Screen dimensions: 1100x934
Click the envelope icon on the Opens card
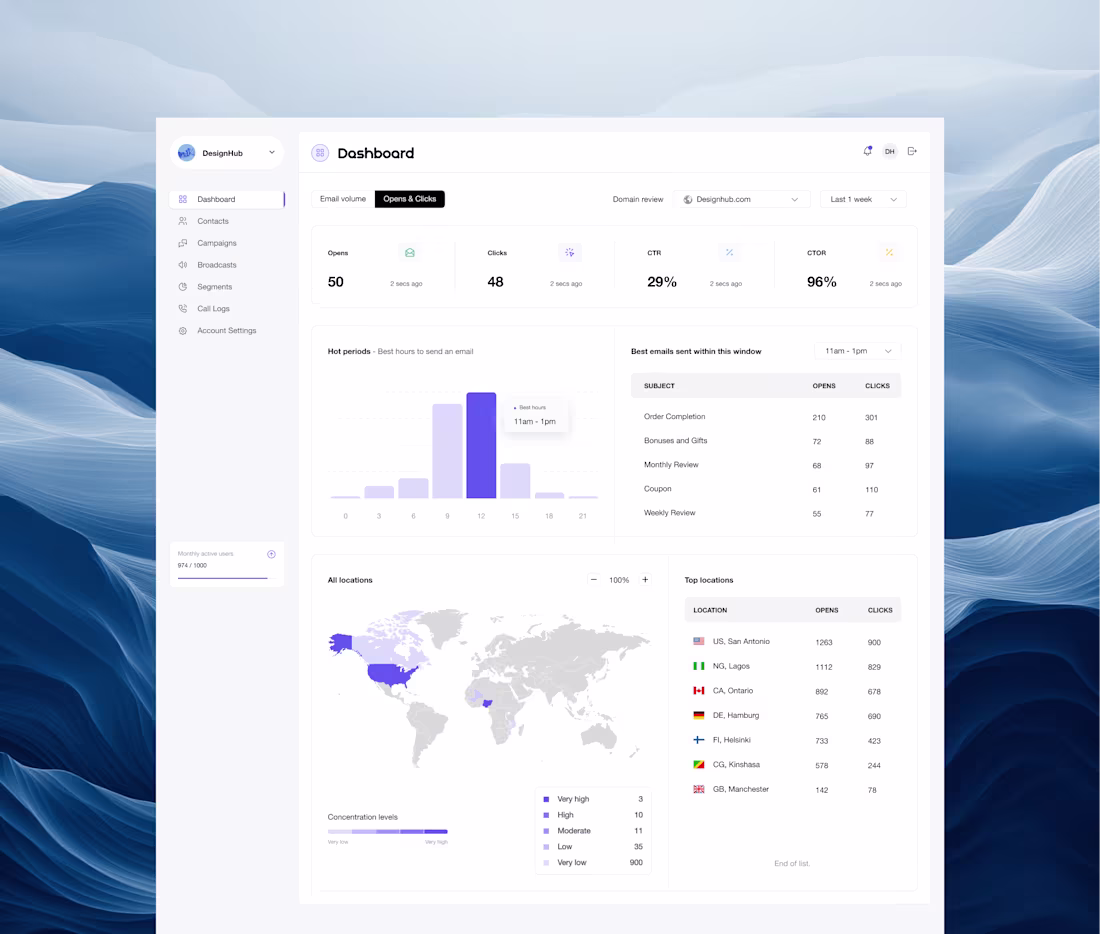pyautogui.click(x=409, y=253)
